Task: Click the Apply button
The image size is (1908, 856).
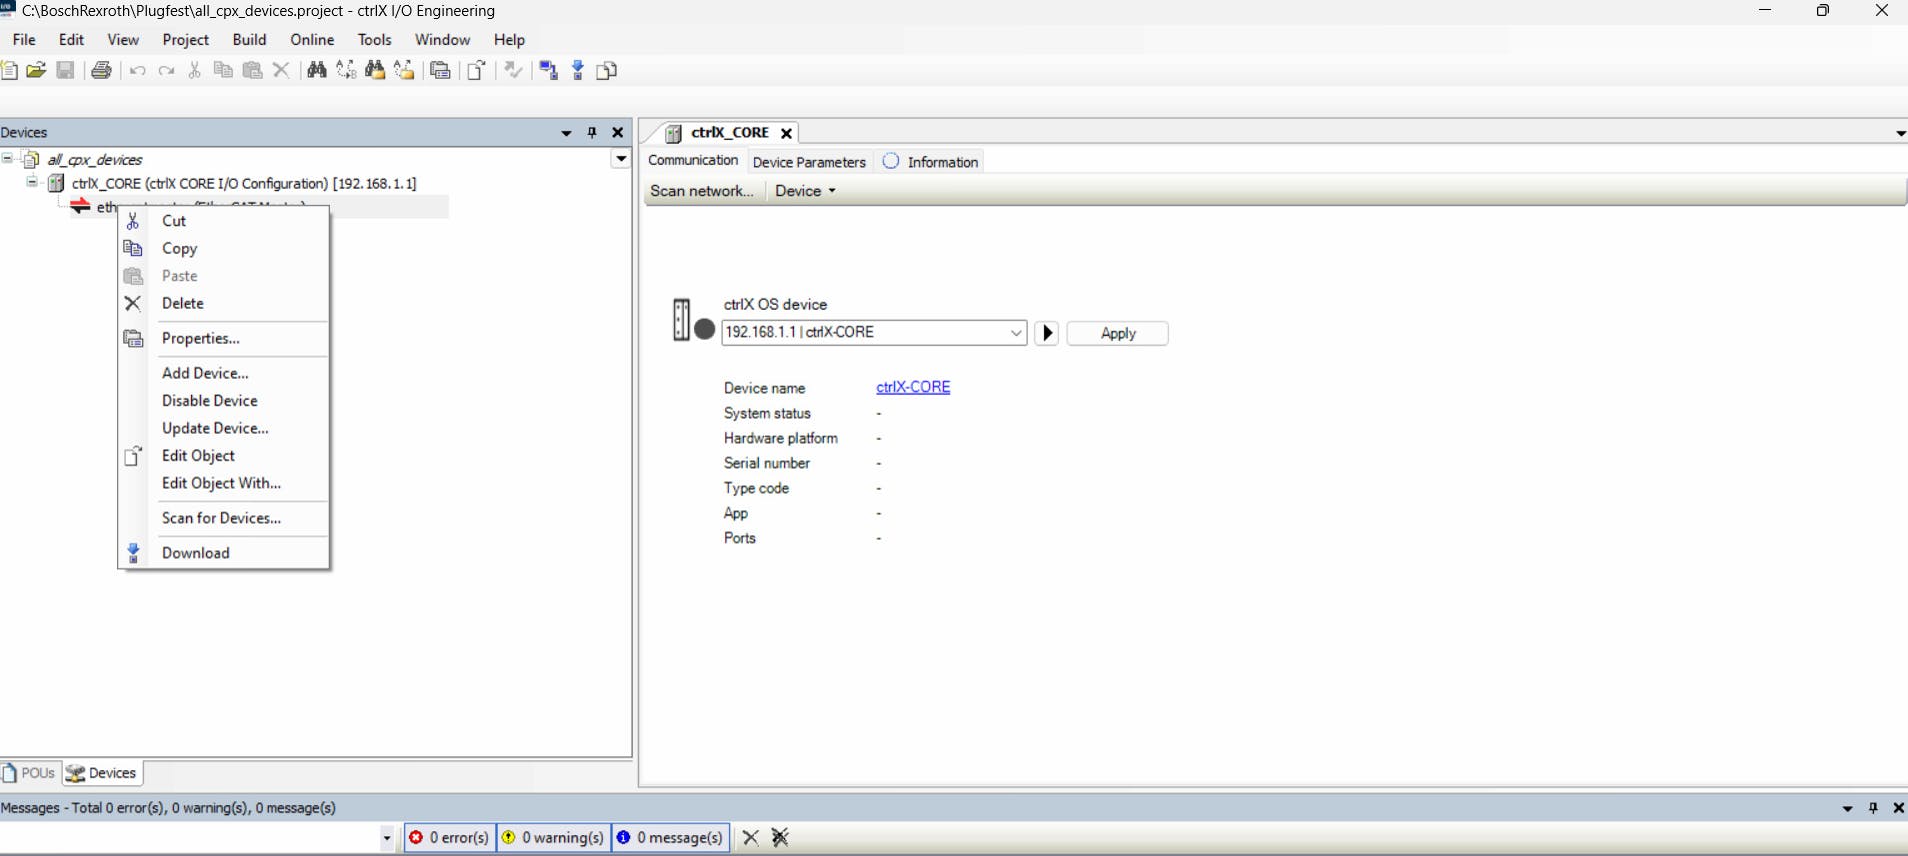Action: point(1117,333)
